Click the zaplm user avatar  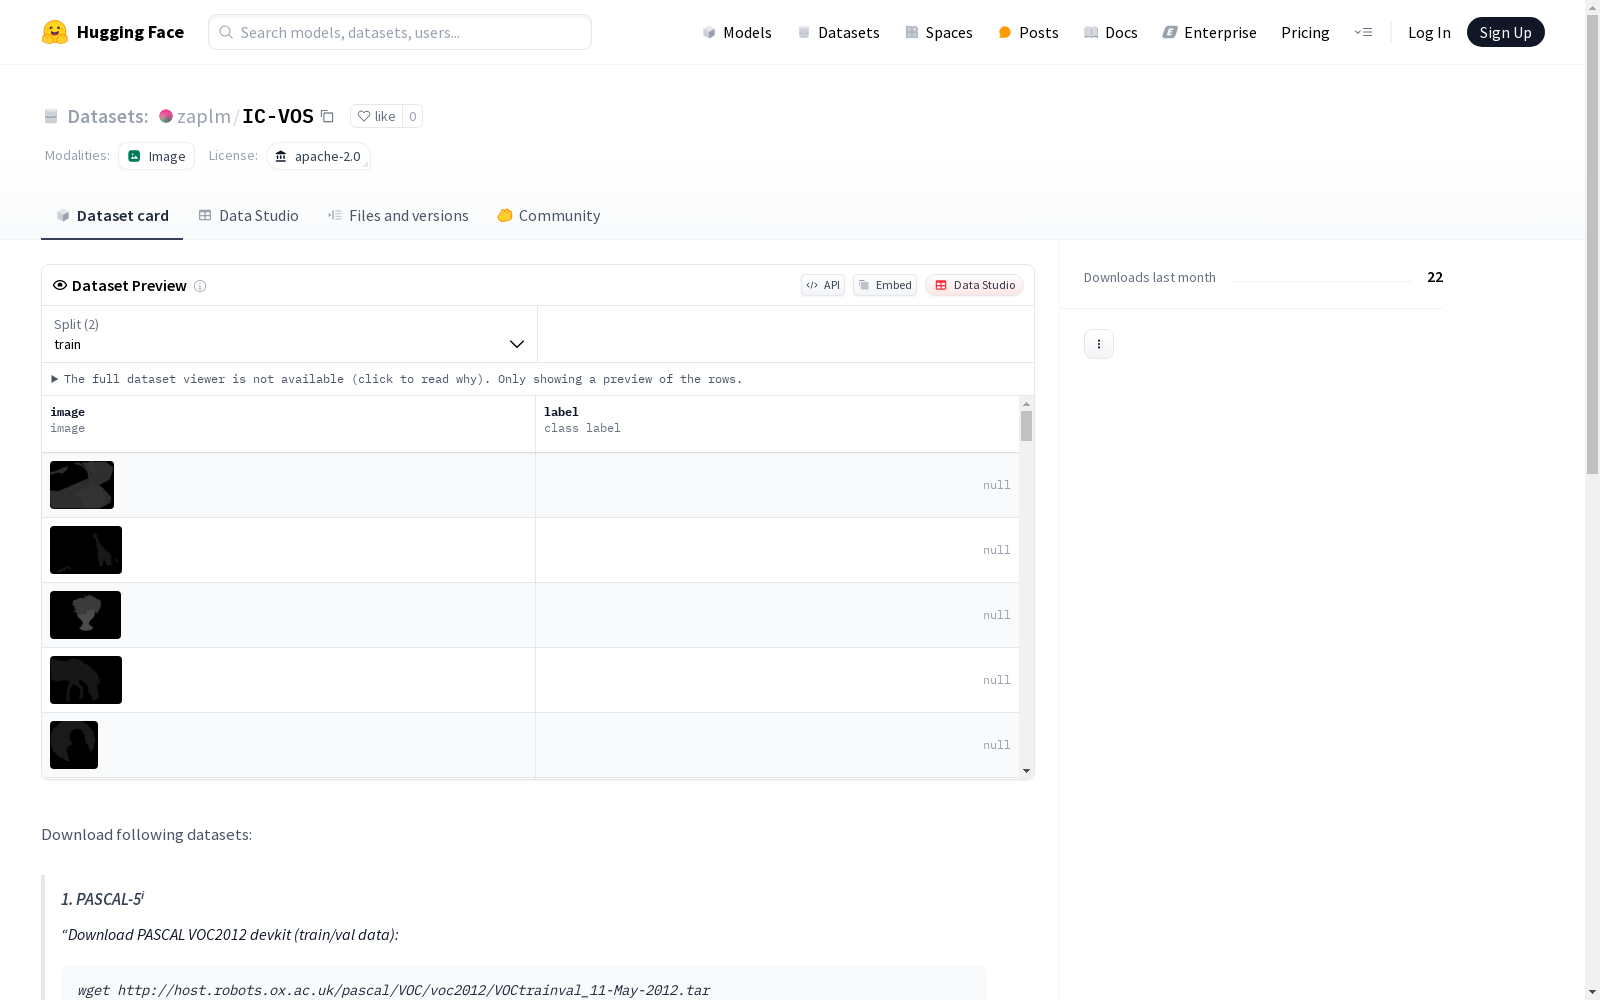[x=166, y=116]
